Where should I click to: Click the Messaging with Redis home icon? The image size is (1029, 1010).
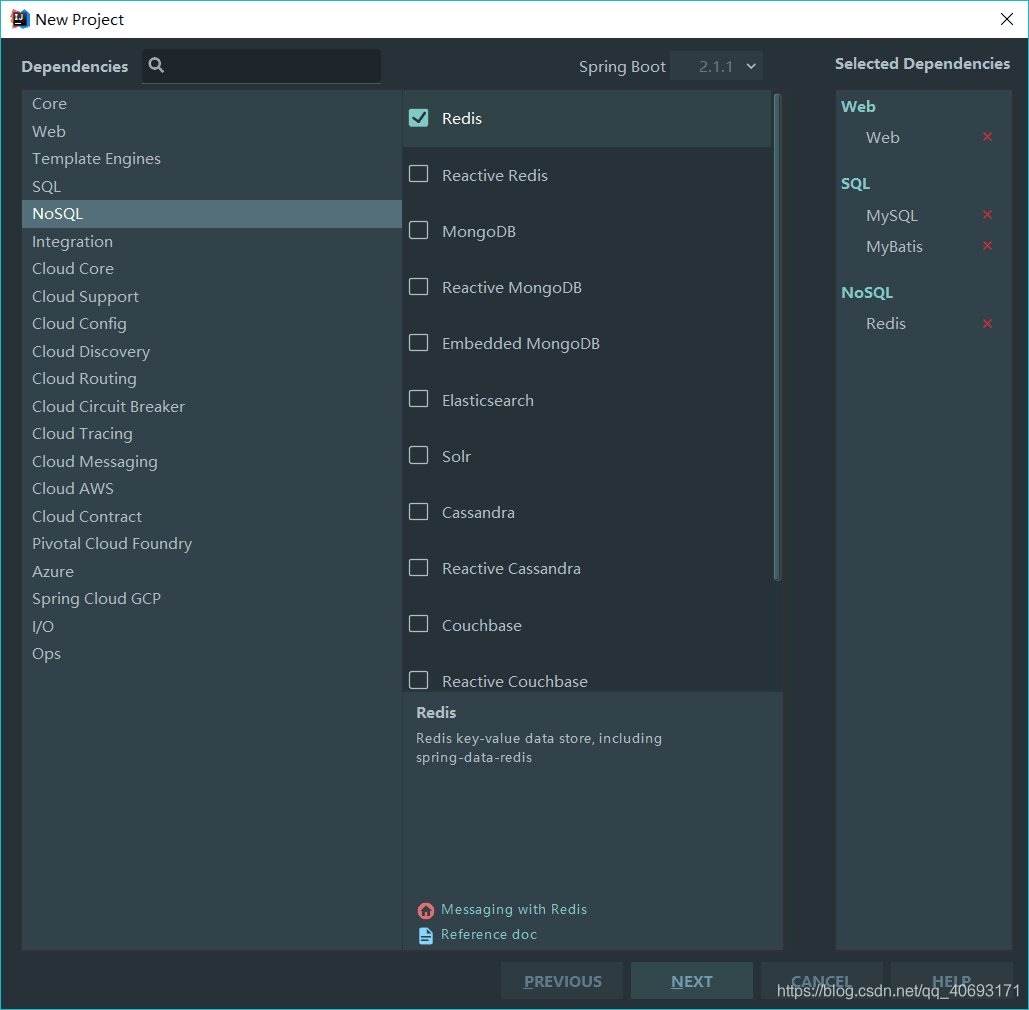pos(426,910)
